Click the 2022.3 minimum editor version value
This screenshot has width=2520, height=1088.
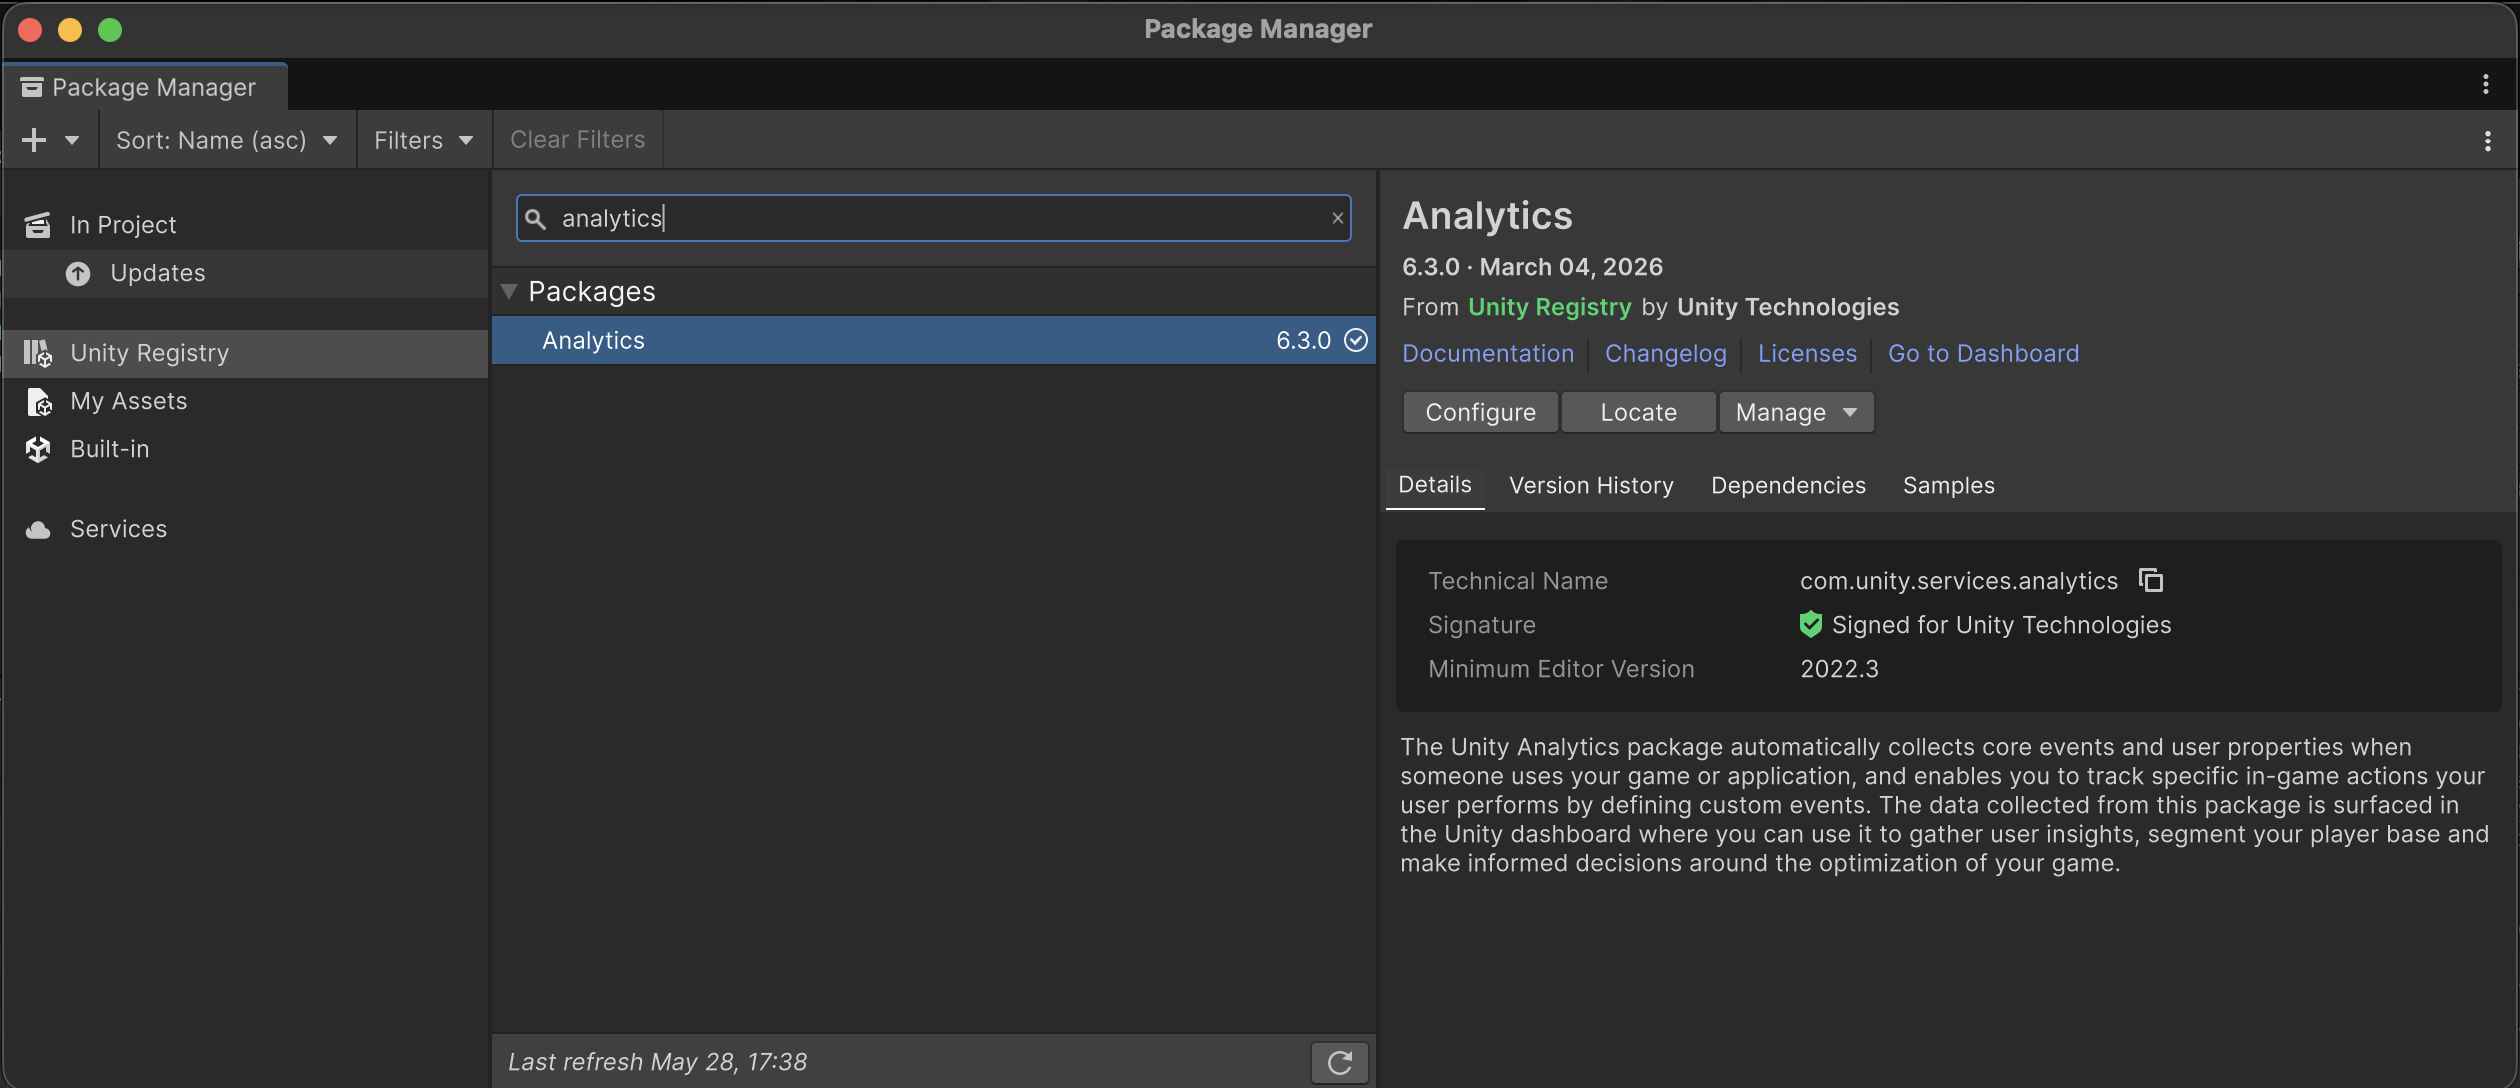[1839, 669]
